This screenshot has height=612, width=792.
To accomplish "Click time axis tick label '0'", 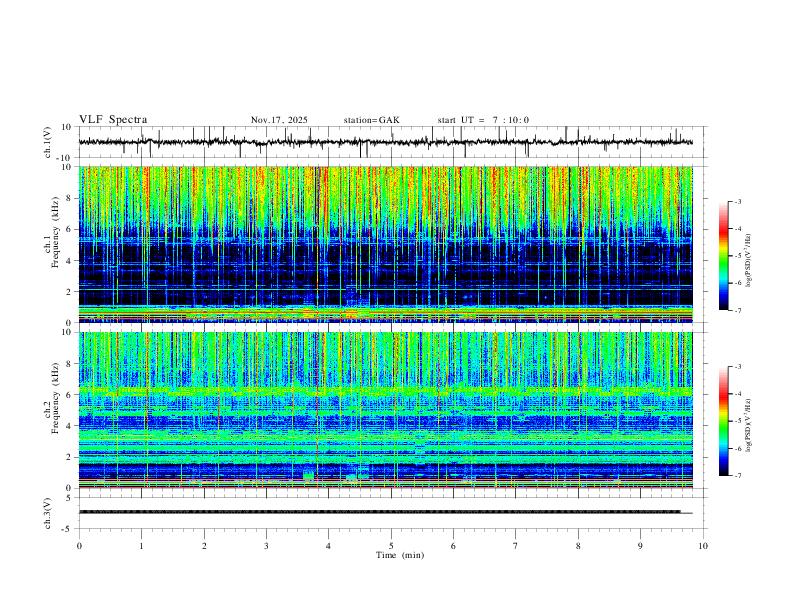I will pyautogui.click(x=79, y=546).
